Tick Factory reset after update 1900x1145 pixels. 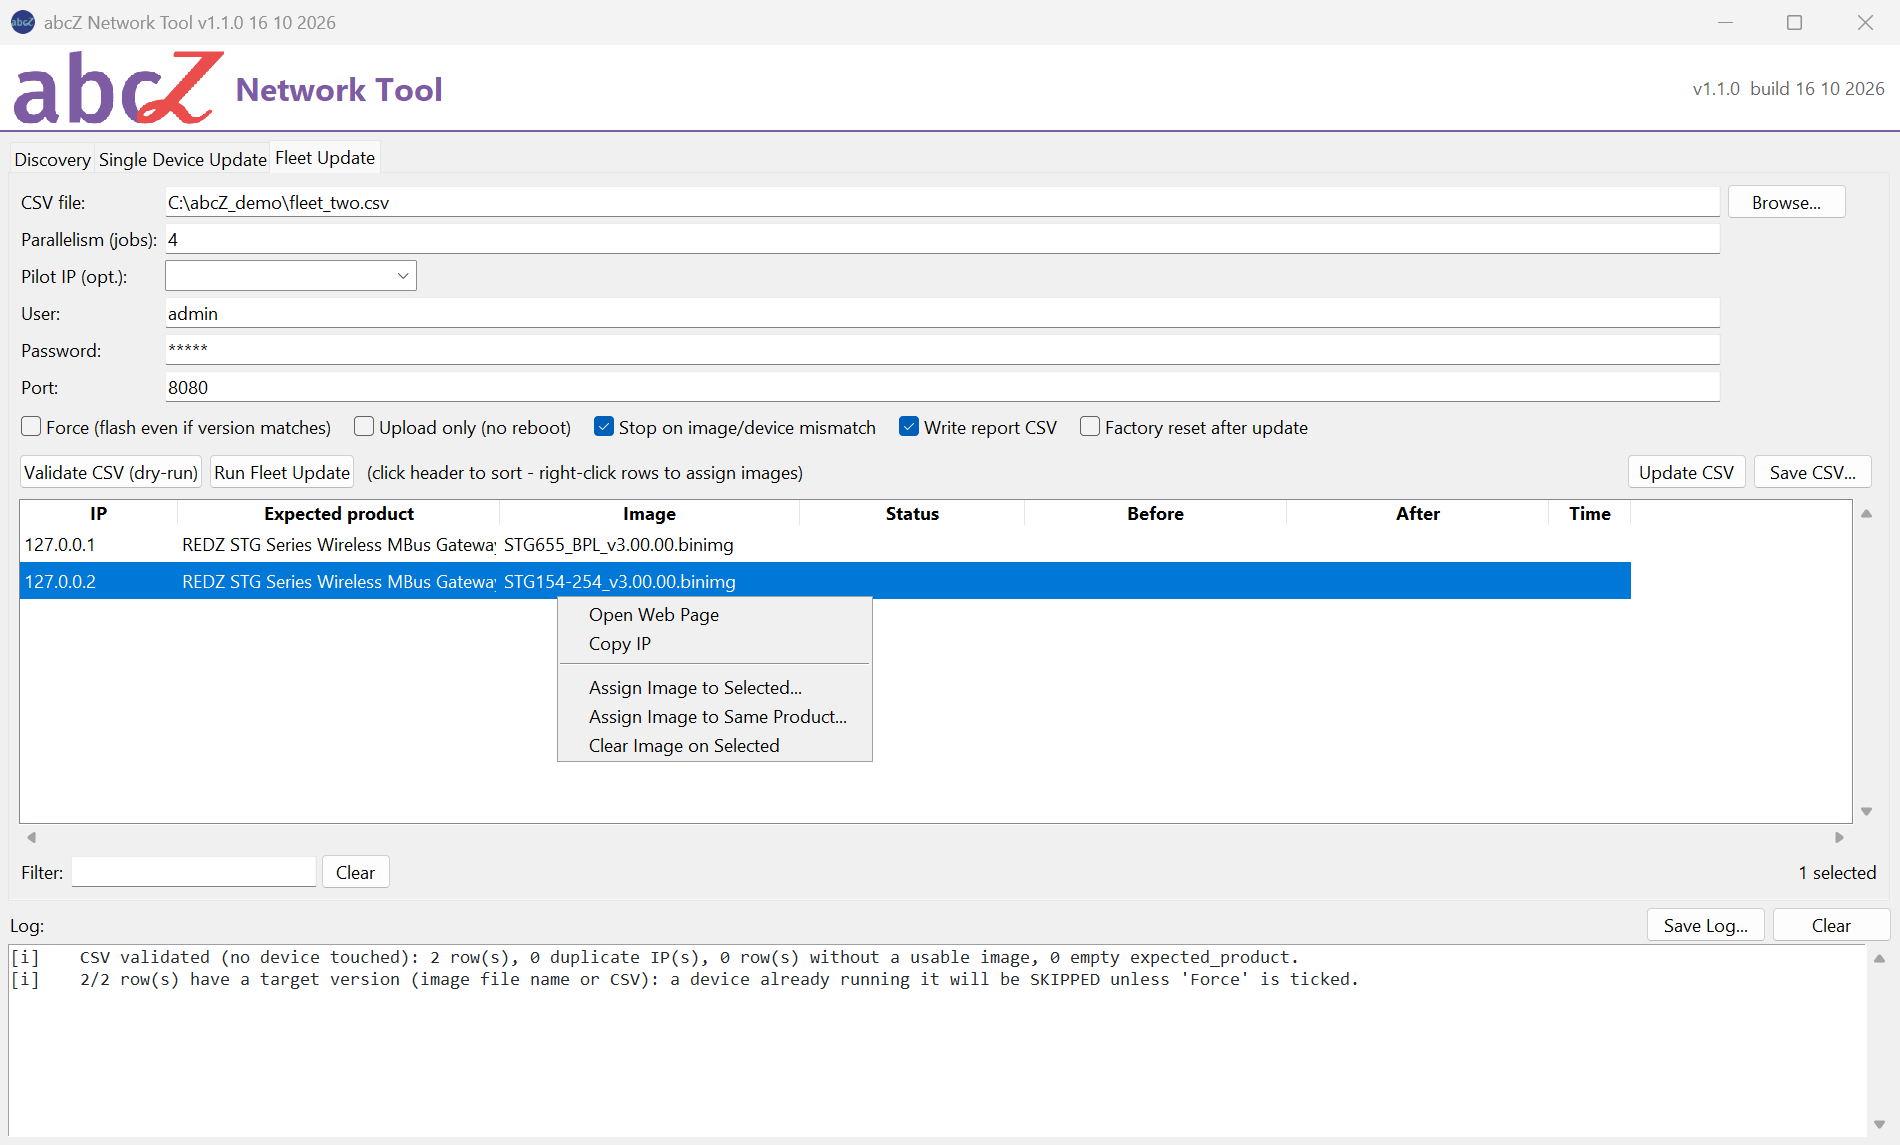(1090, 427)
